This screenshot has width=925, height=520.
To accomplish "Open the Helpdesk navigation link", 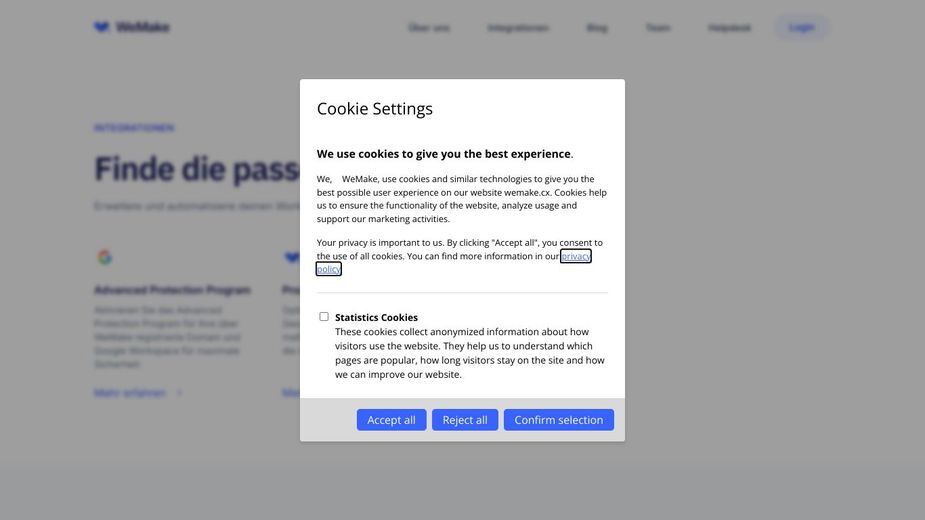I will click(x=729, y=28).
